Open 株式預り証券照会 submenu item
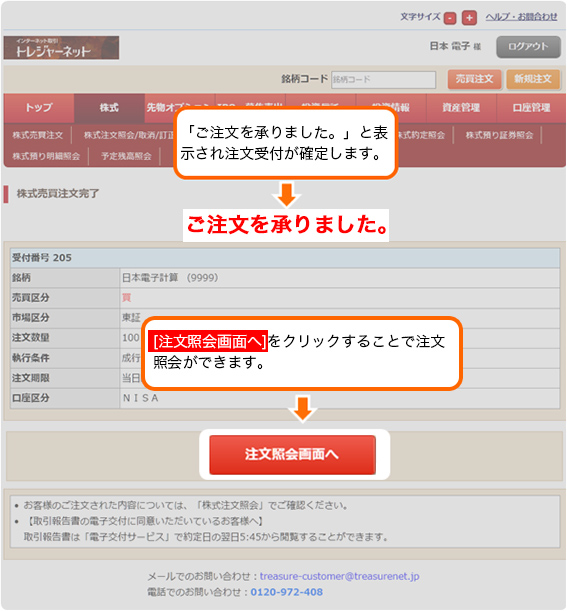 [499, 135]
